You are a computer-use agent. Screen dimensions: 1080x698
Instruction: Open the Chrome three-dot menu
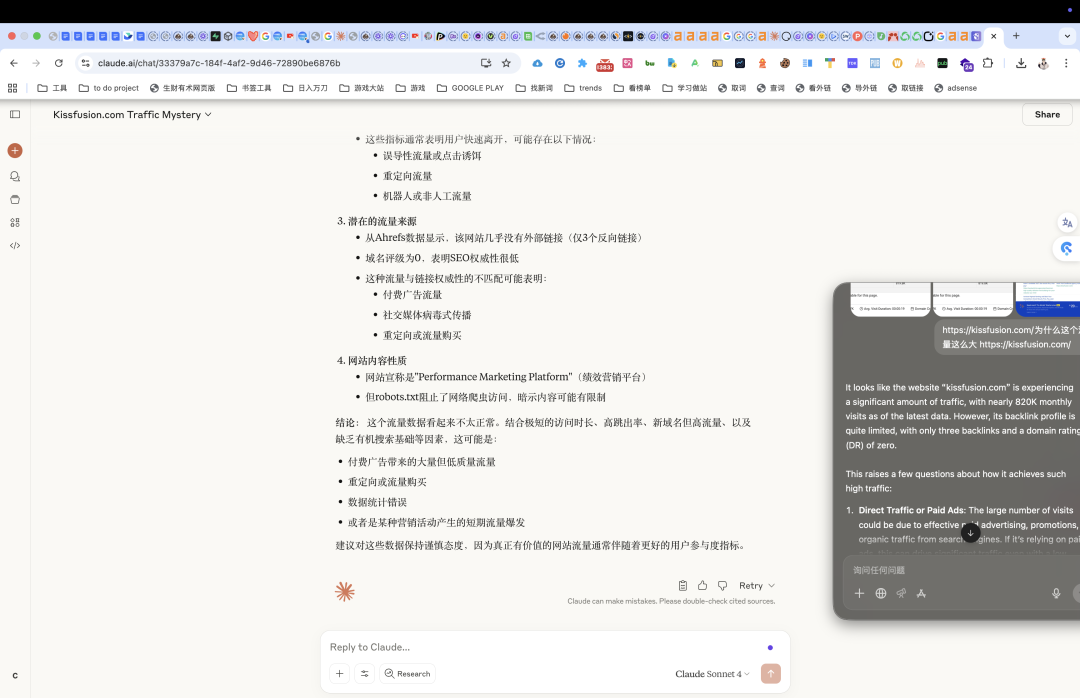click(1066, 63)
